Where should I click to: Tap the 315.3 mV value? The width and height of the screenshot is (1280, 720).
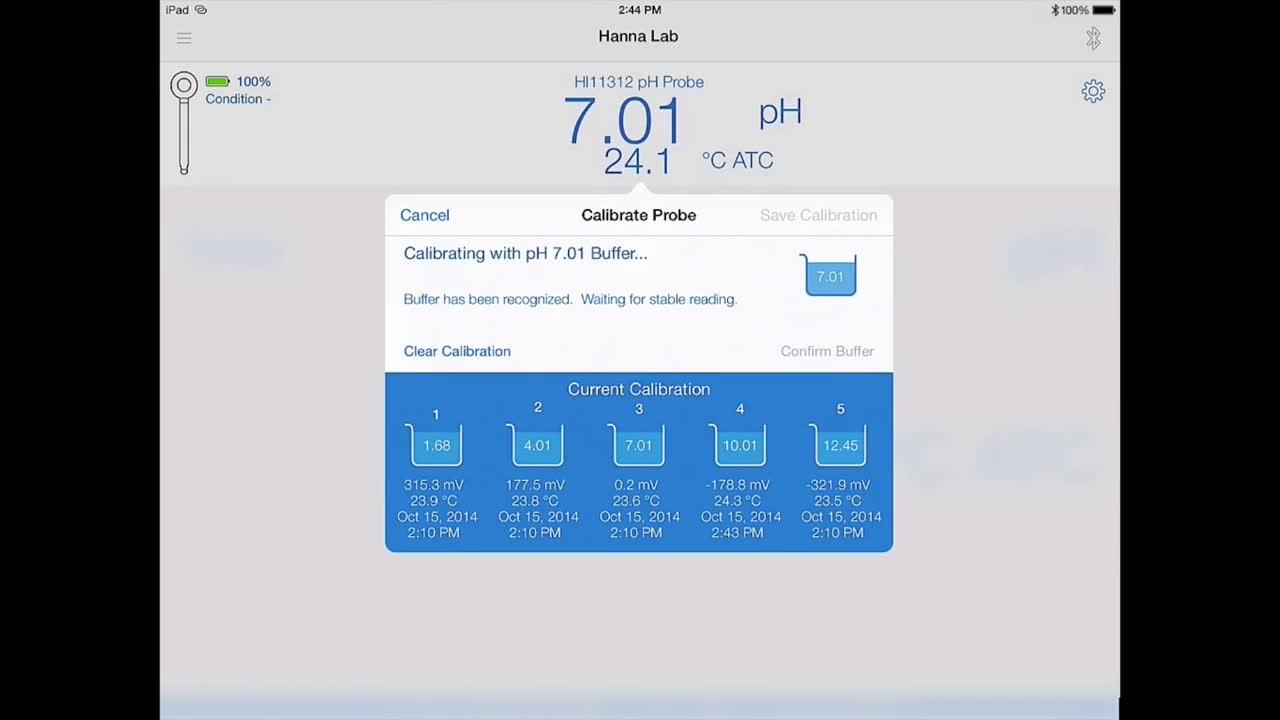pos(434,485)
